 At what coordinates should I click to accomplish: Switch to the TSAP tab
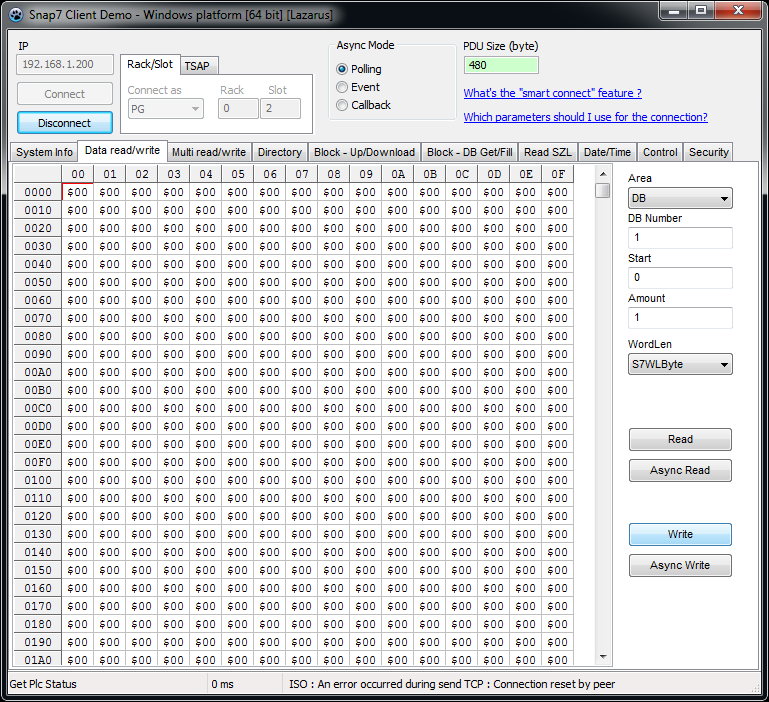(197, 66)
